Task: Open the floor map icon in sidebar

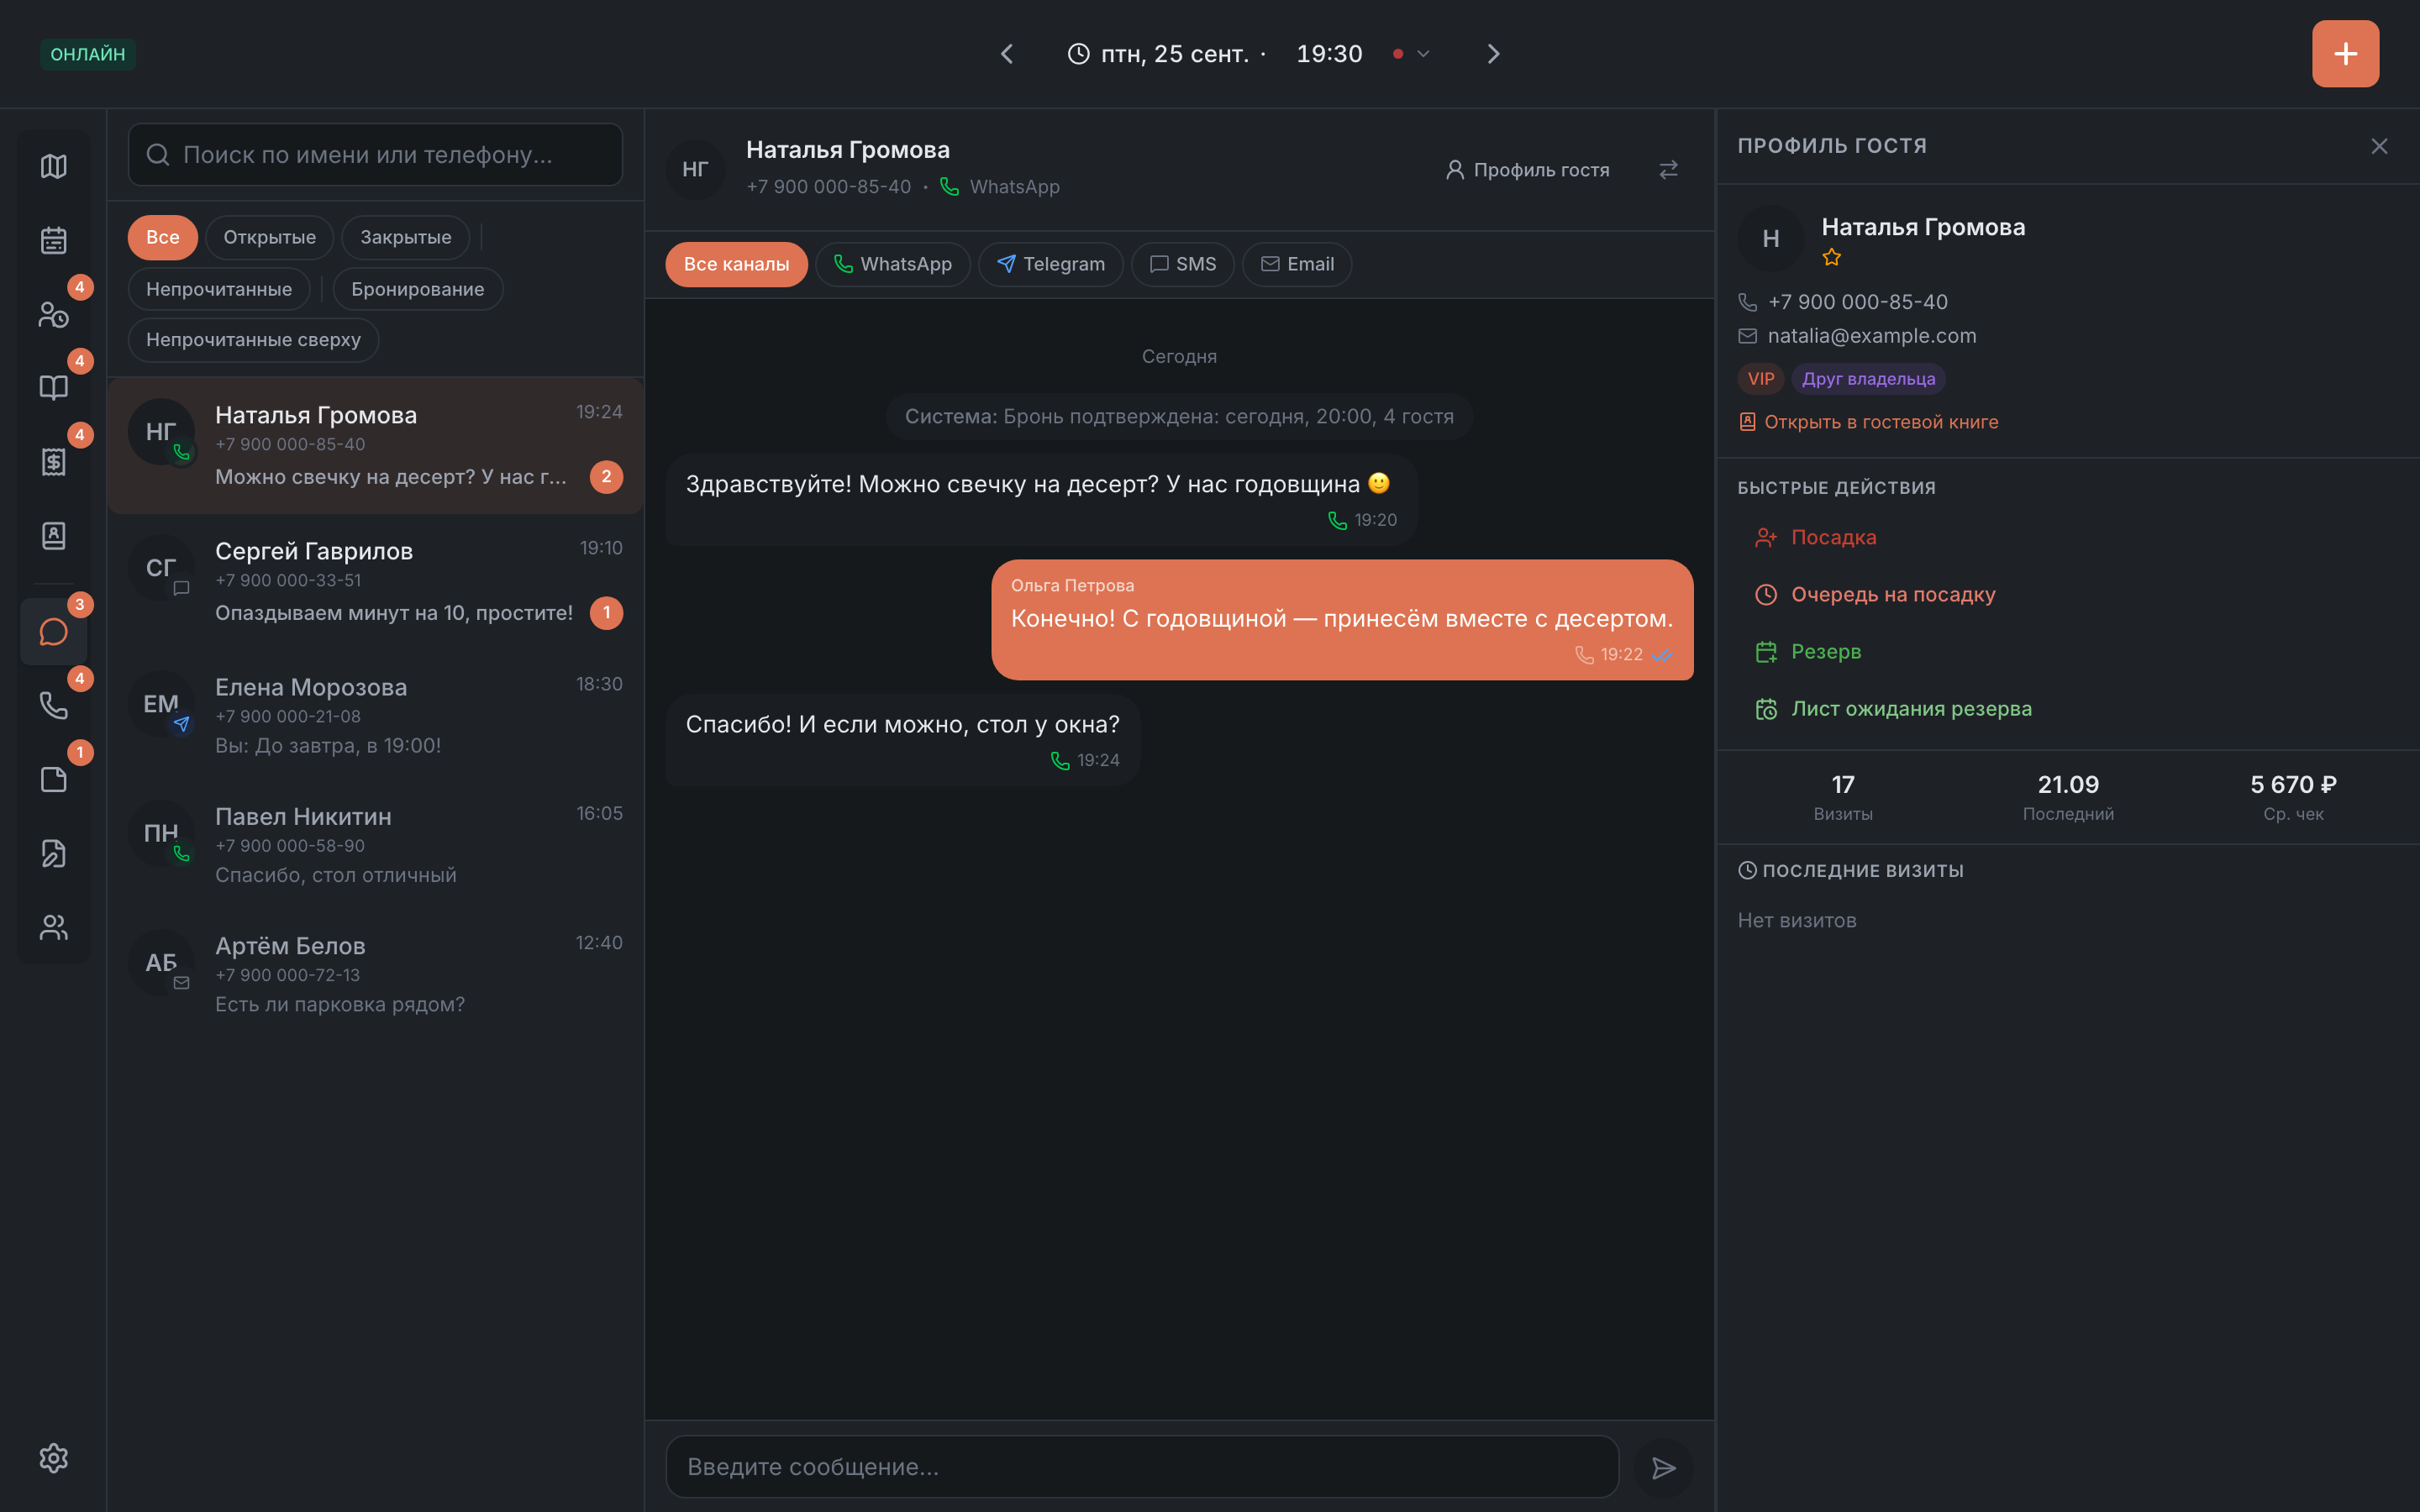Action: coord(54,166)
